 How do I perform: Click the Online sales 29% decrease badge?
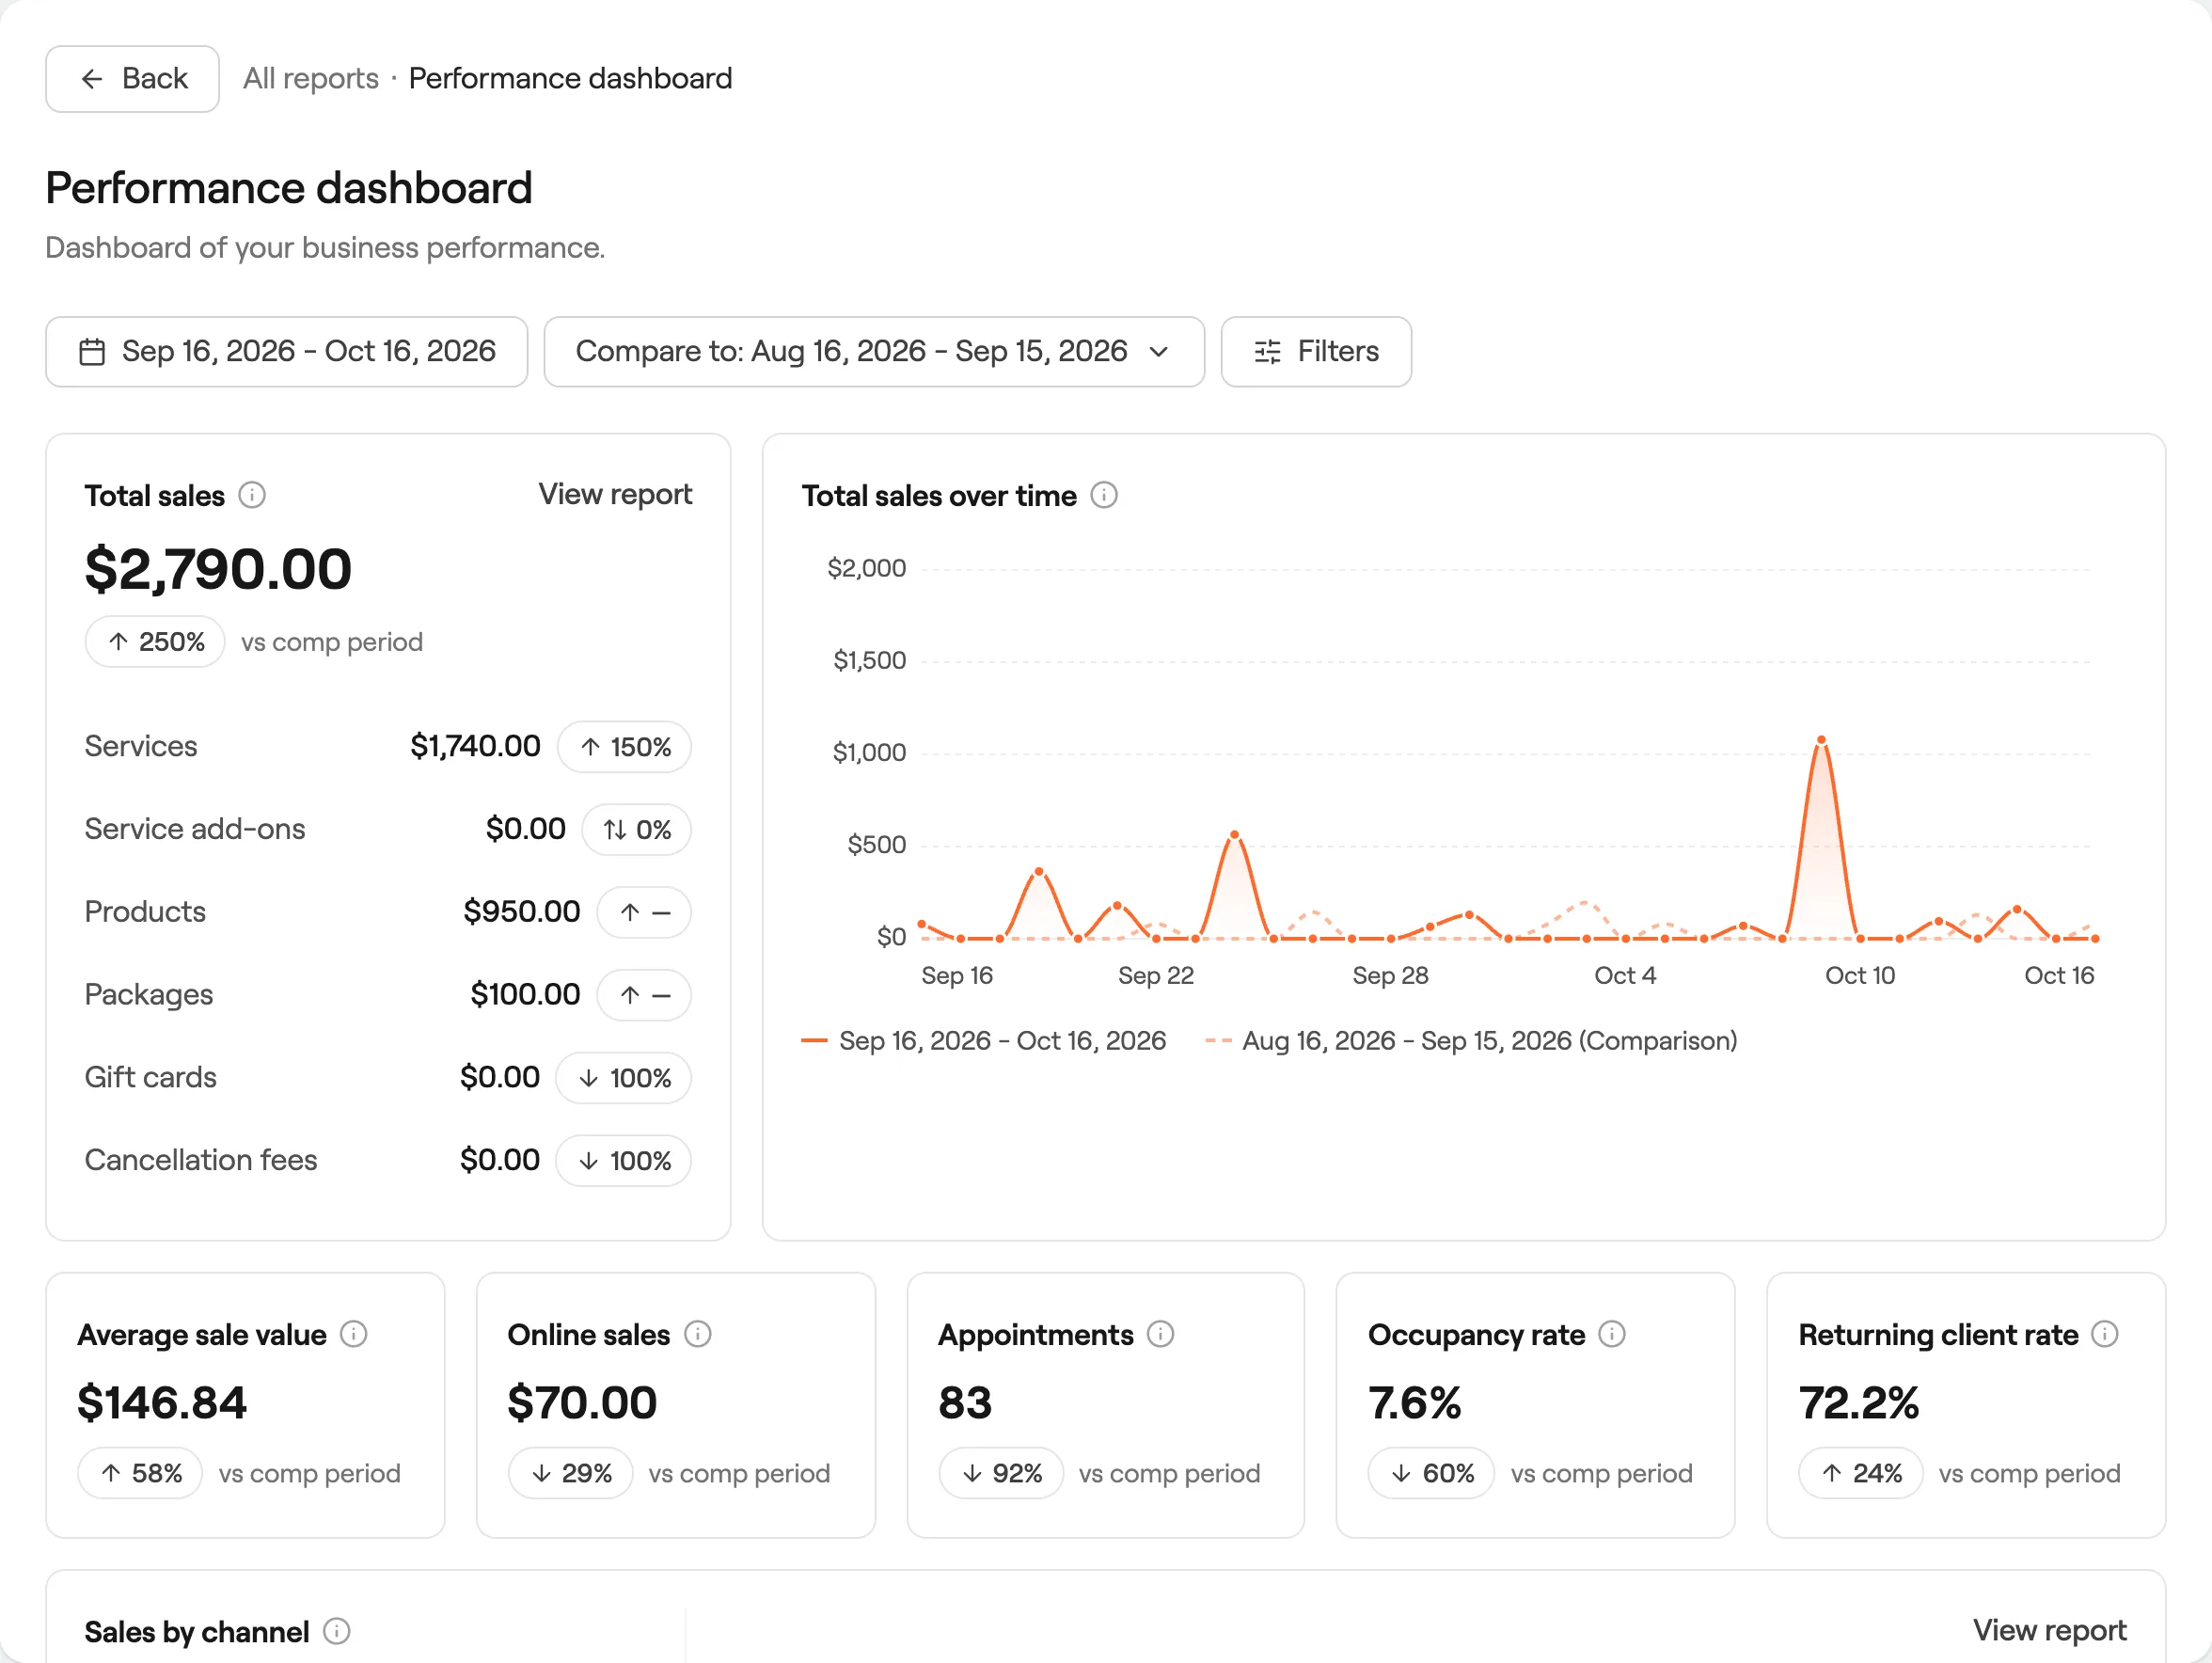(571, 1474)
